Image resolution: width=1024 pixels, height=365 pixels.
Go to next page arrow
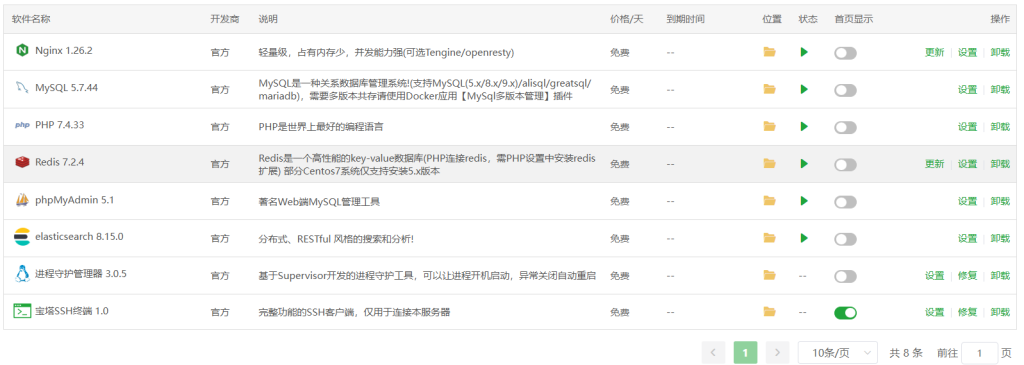777,353
